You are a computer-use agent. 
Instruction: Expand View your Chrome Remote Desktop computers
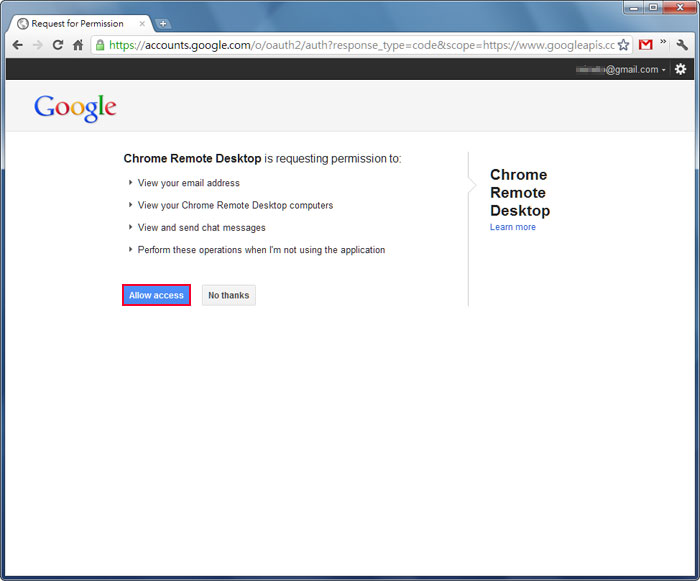click(230, 205)
